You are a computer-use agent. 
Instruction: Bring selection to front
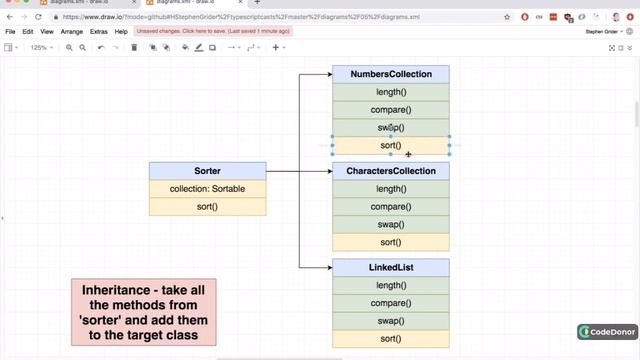click(153, 48)
